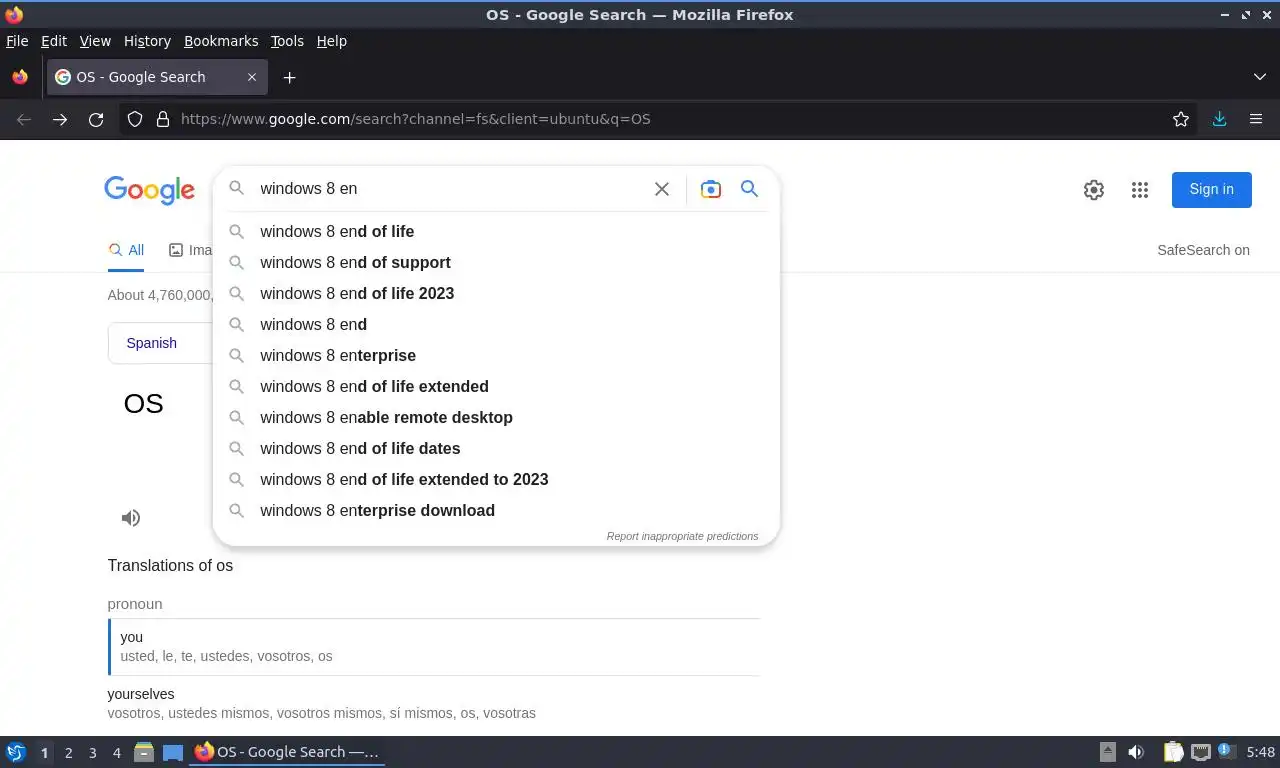
Task: Switch to workspace 3 in taskbar
Action: (92, 753)
